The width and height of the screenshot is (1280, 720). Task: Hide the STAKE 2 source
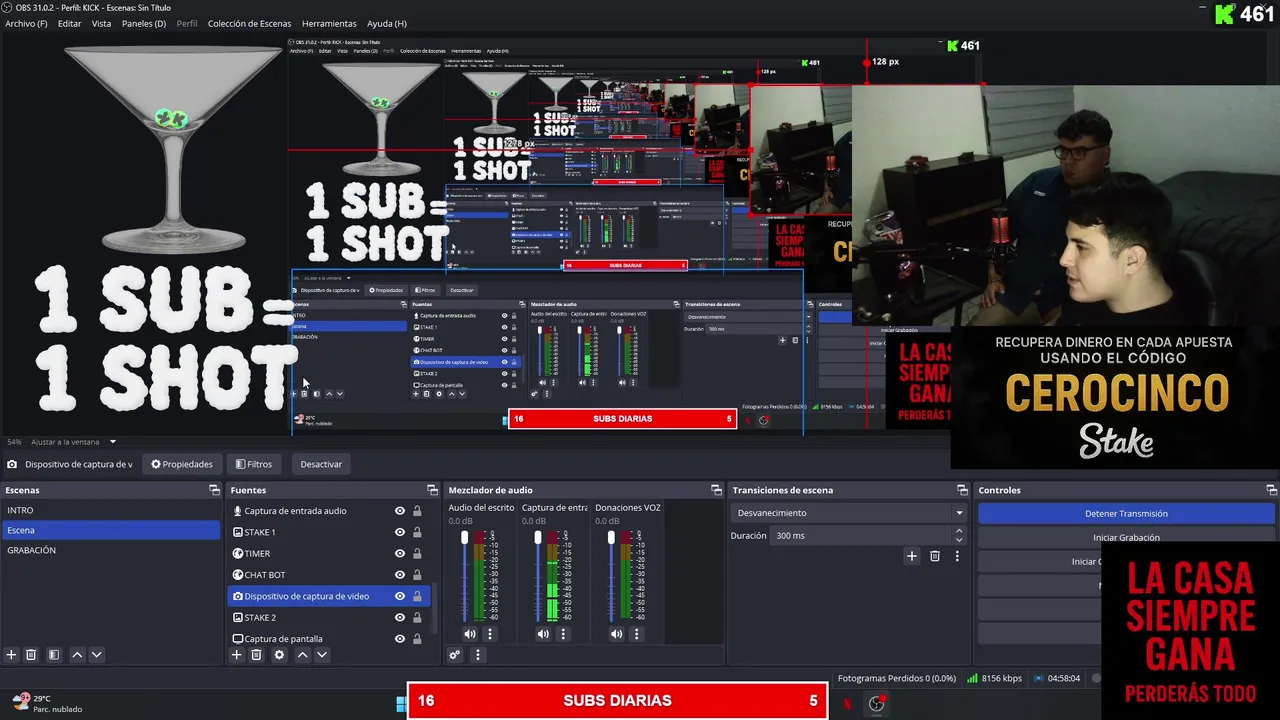tap(400, 617)
